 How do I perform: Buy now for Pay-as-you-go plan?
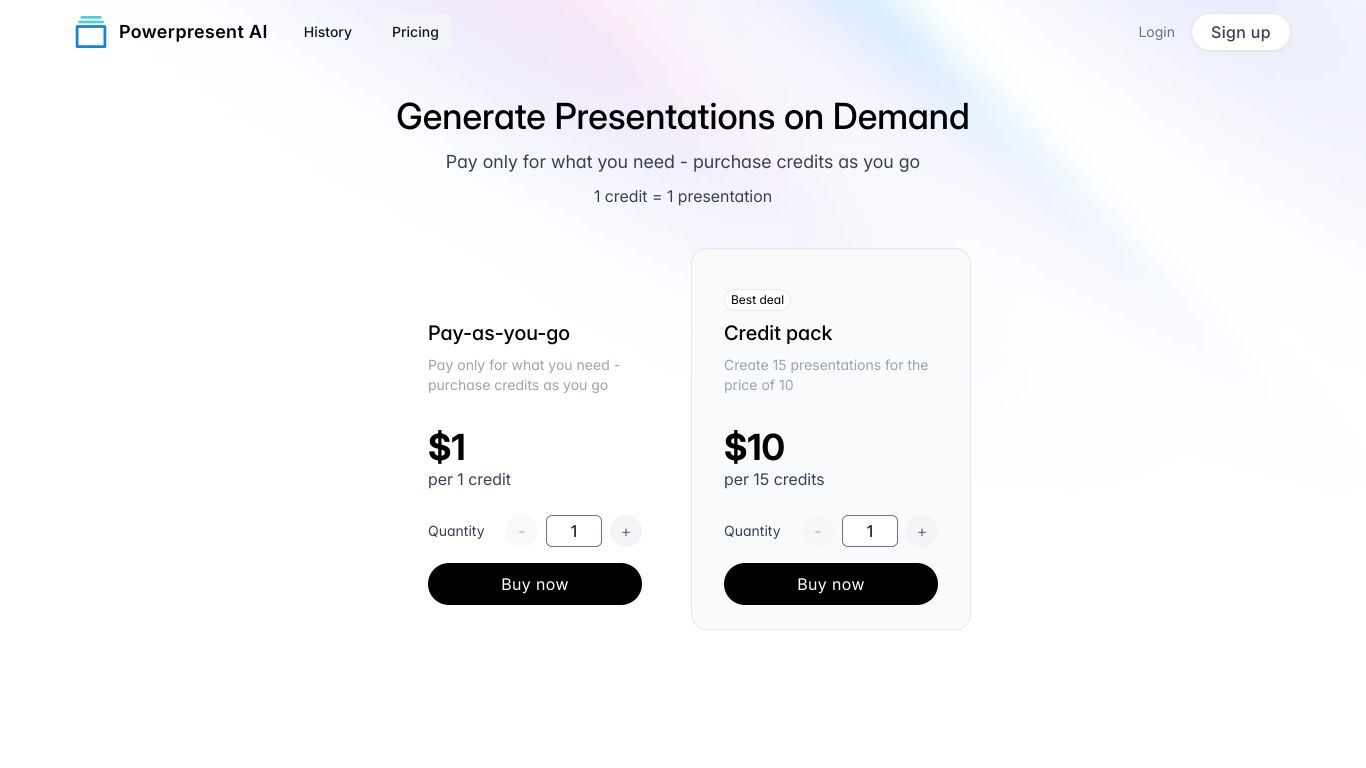point(535,584)
